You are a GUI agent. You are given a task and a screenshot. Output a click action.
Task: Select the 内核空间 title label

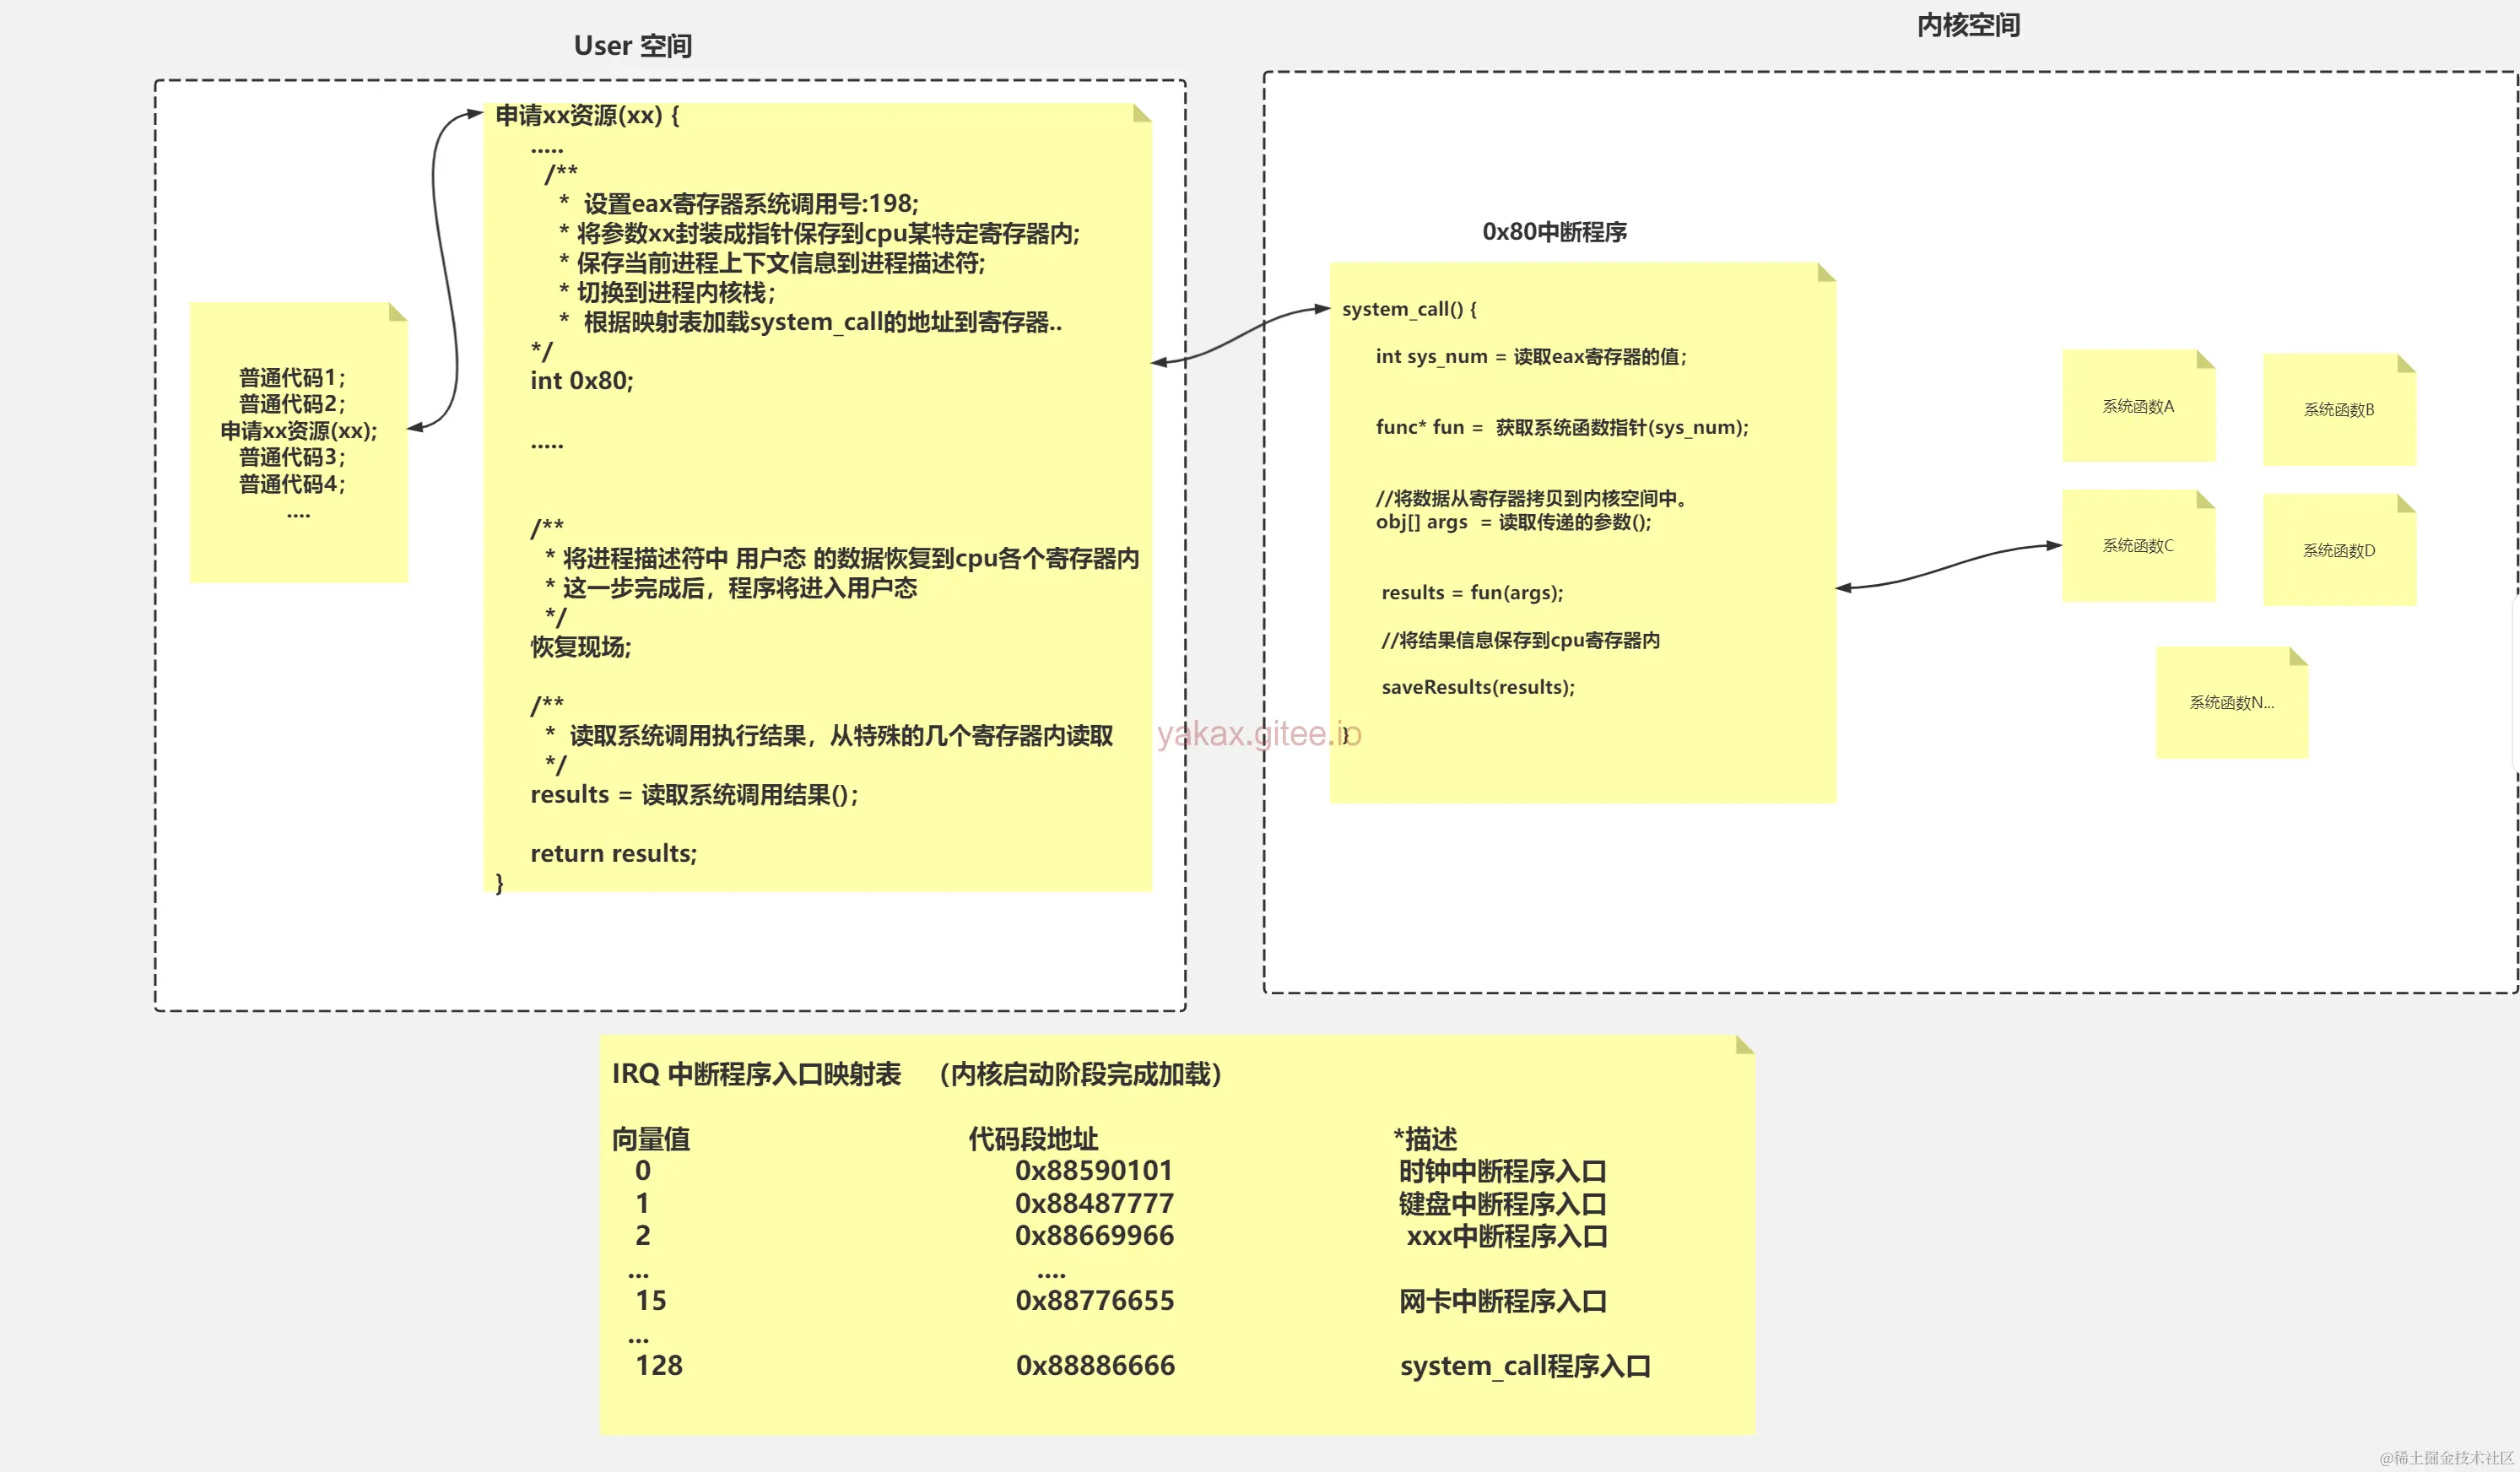coord(1968,25)
